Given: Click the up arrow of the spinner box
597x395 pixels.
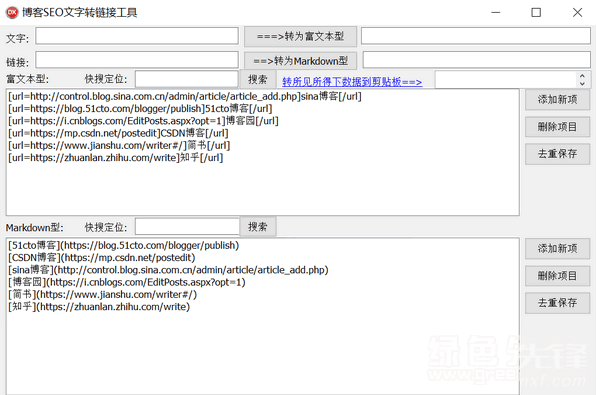Looking at the screenshot, I should [582, 75].
